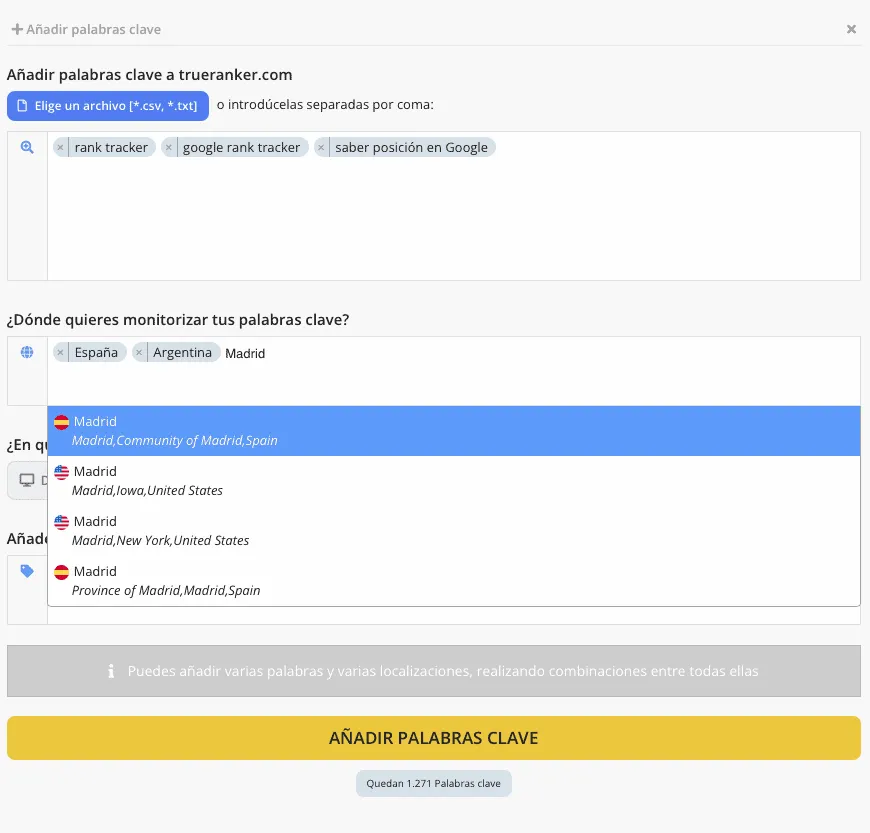
Task: Remove the Argentina location tag
Action: pos(139,352)
